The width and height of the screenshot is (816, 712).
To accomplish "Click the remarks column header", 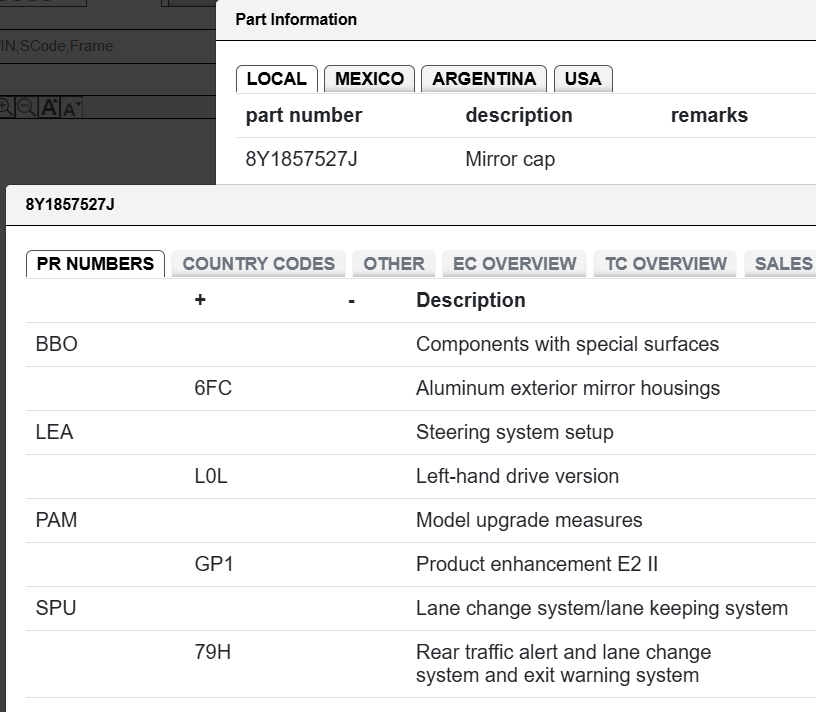I will pyautogui.click(x=709, y=115).
